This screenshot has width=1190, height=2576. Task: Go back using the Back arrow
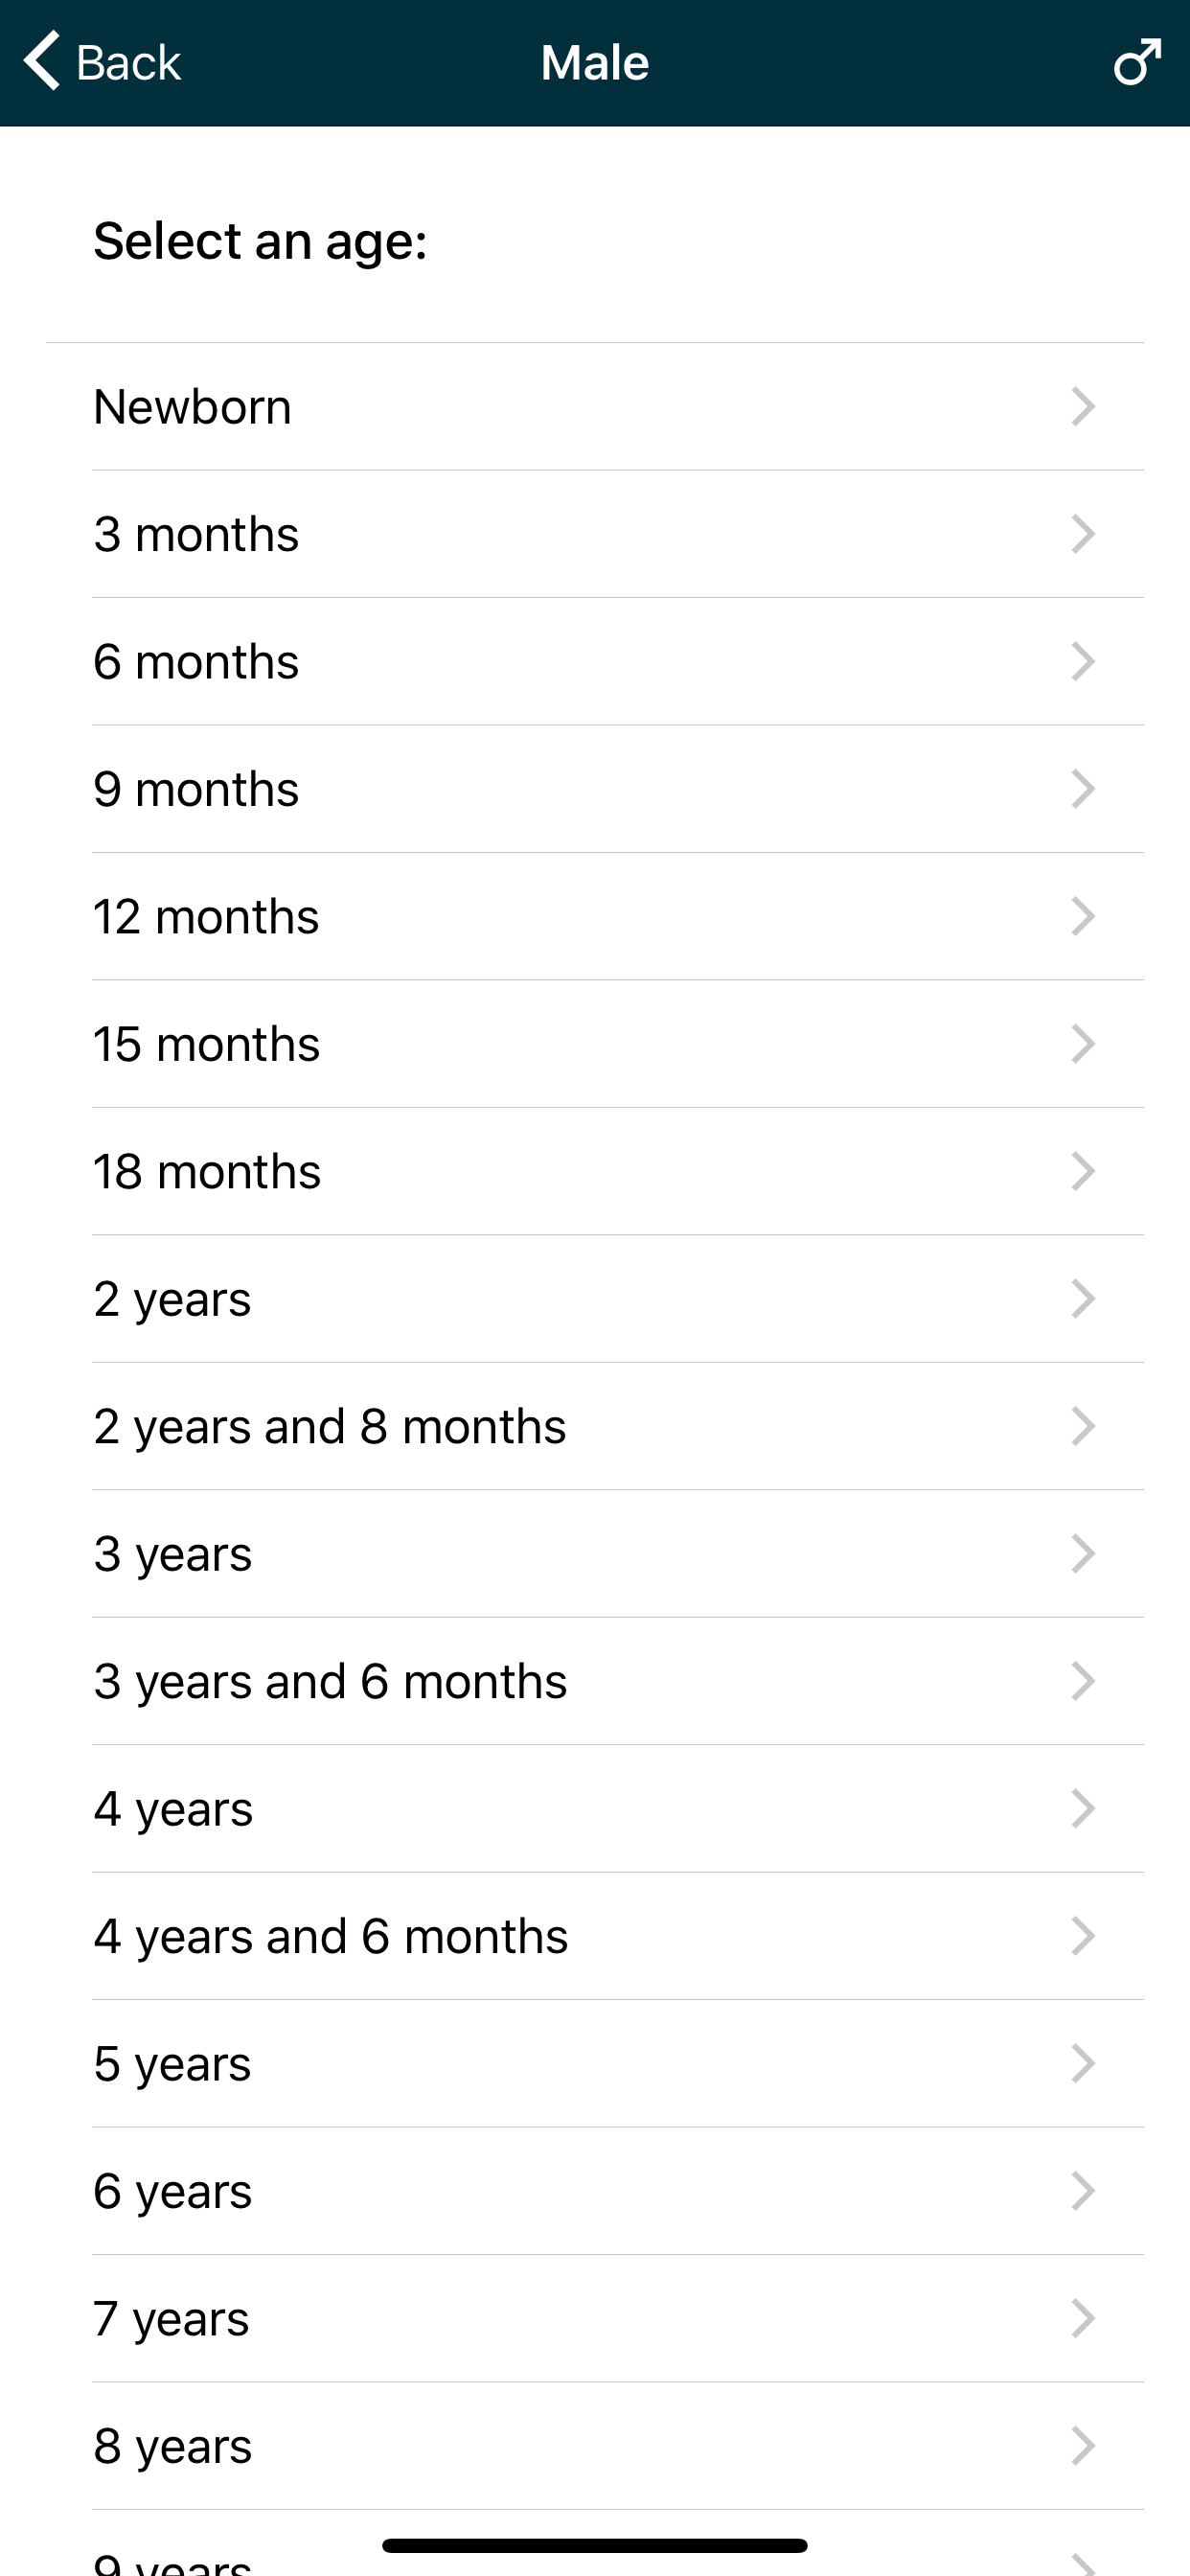click(x=42, y=61)
